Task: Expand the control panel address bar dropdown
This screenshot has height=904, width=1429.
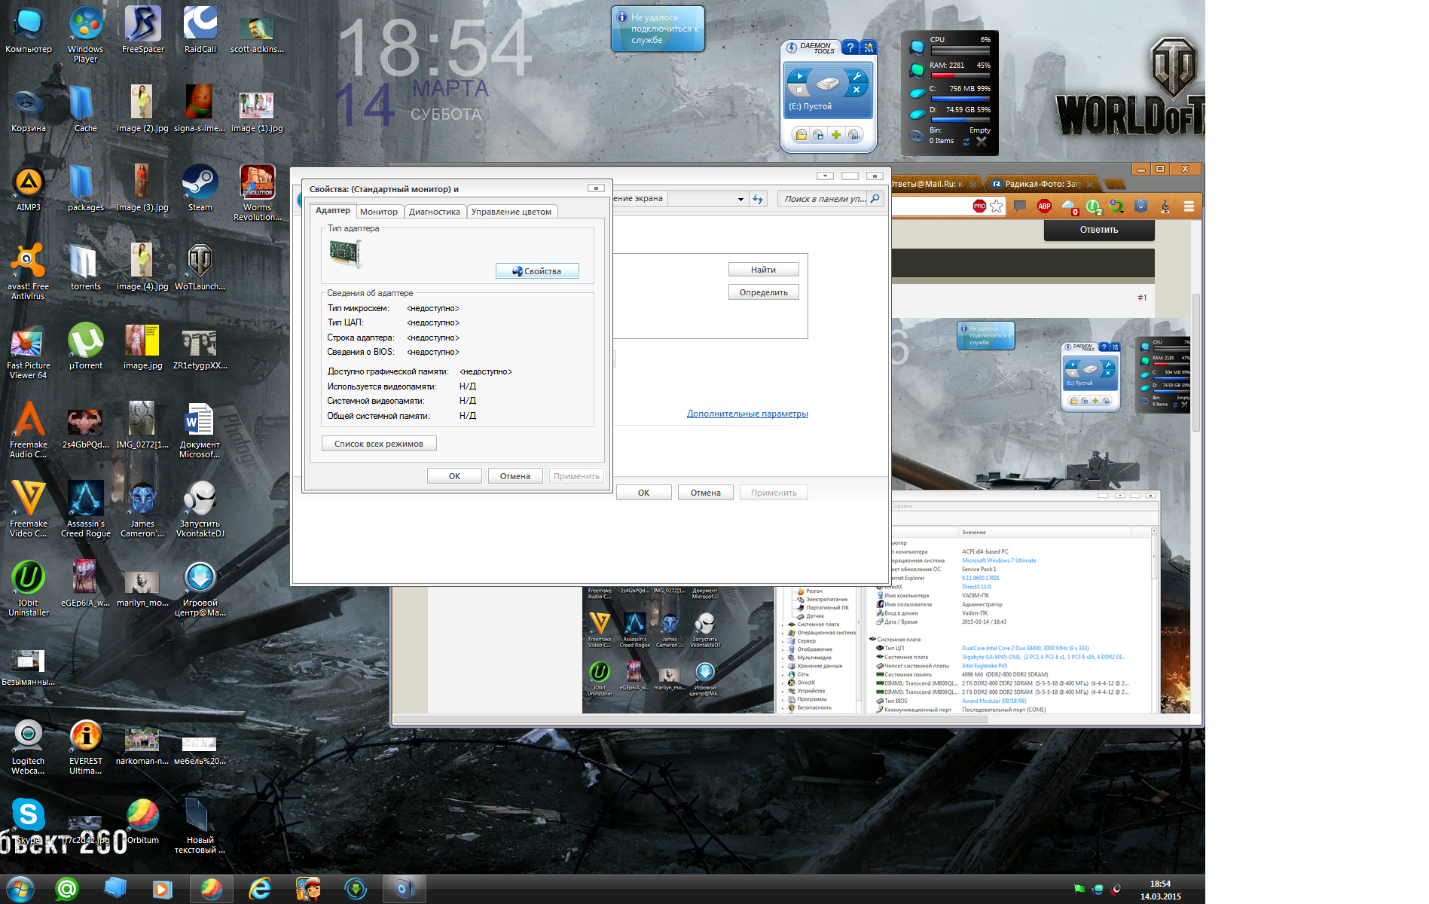Action: [x=740, y=199]
